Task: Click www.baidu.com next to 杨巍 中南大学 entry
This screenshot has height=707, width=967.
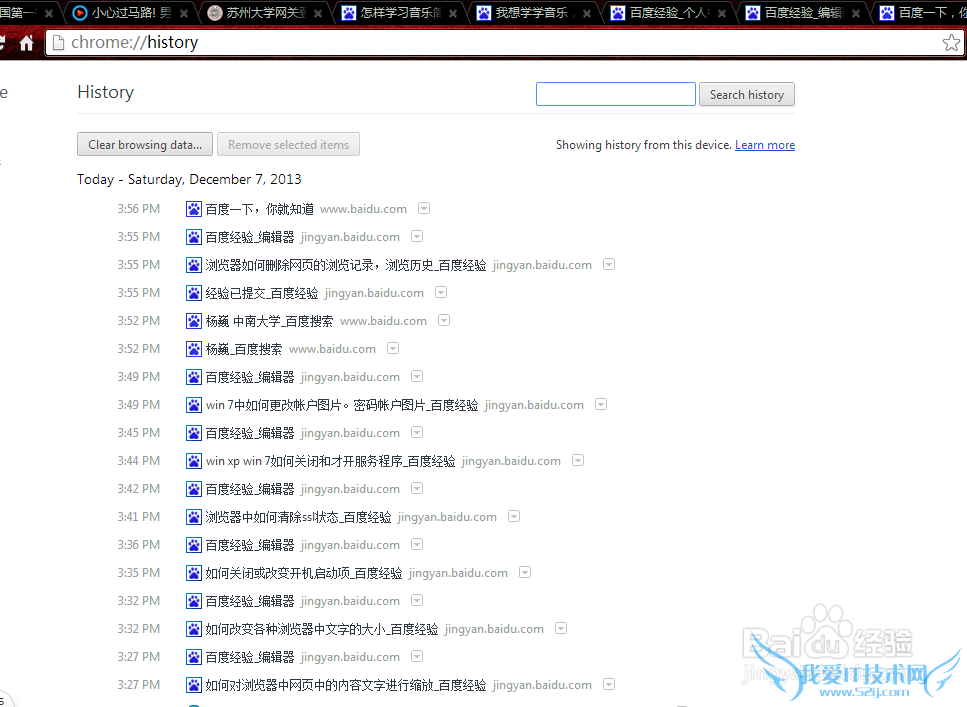Action: click(x=384, y=321)
